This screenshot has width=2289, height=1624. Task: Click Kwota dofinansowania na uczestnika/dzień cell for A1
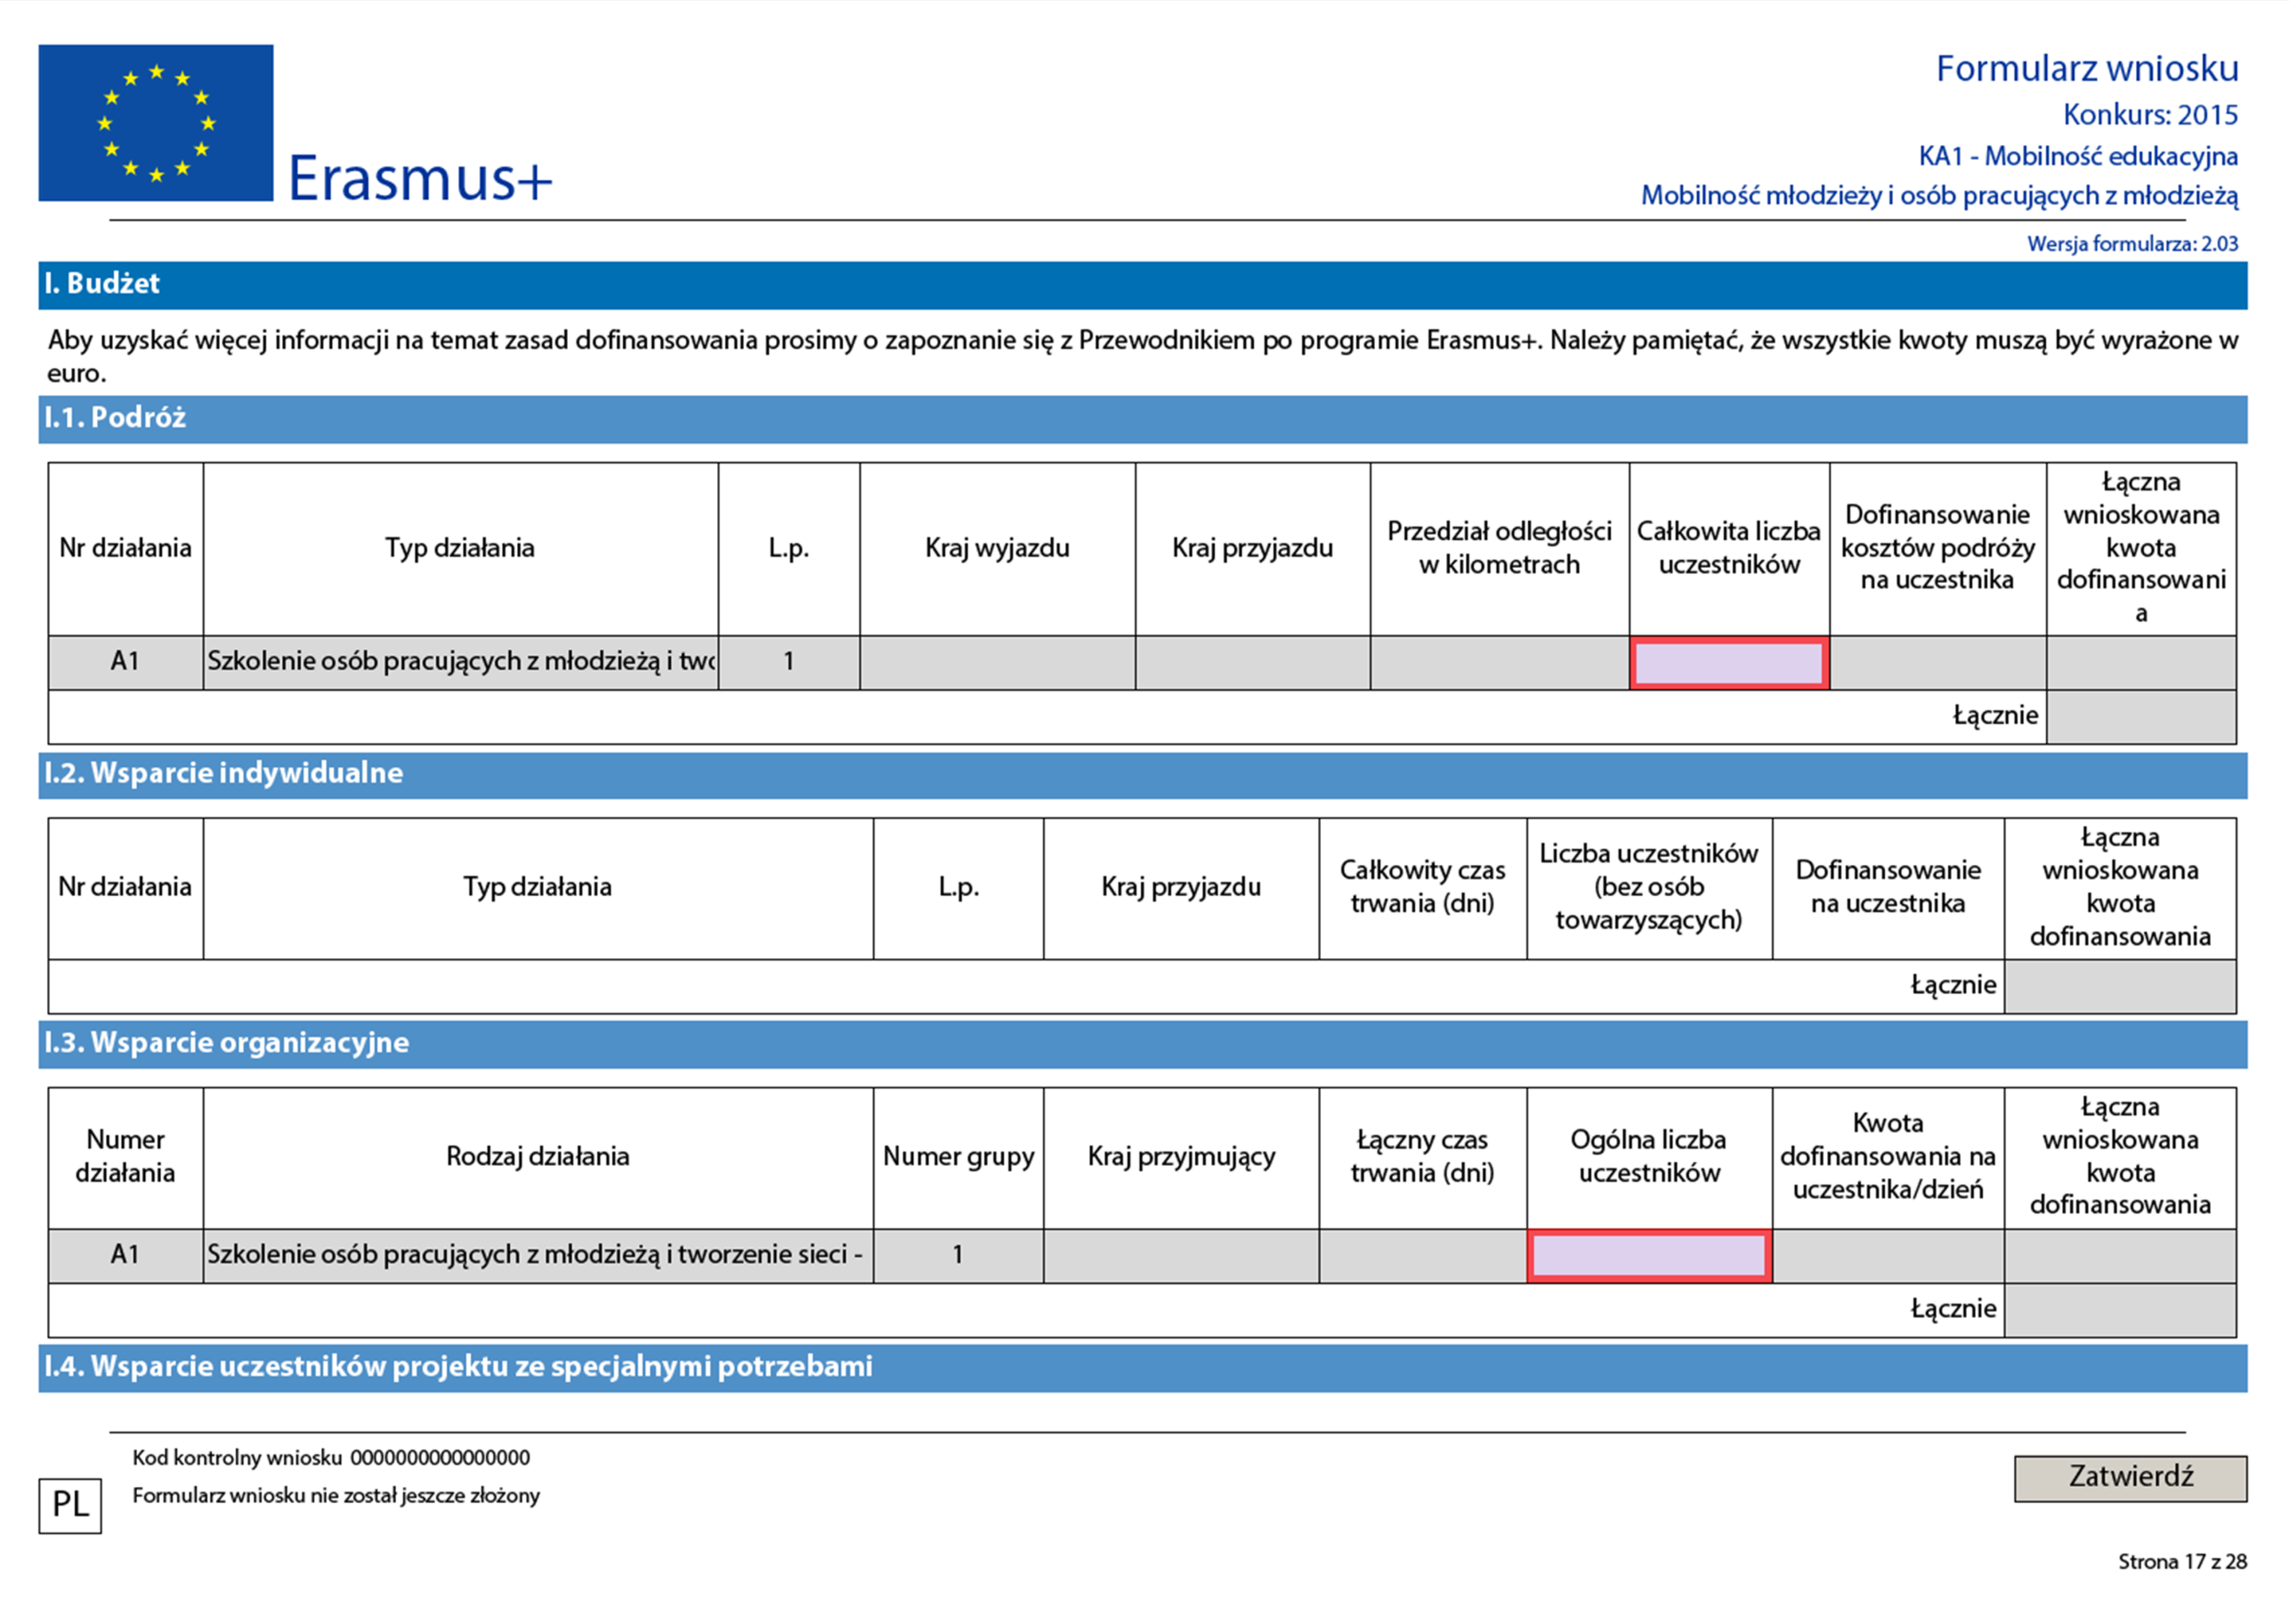coord(1888,1256)
